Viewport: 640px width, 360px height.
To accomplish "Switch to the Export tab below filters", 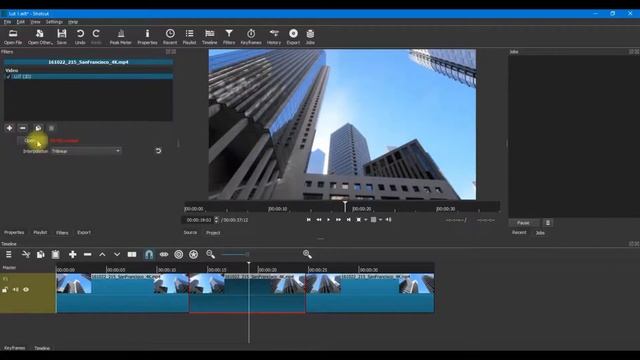I will tap(84, 232).
